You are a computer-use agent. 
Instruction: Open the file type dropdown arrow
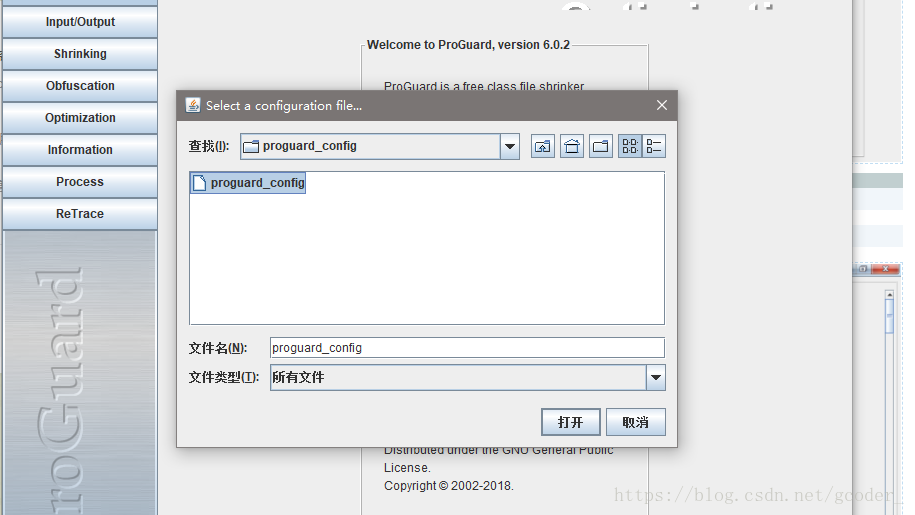[x=656, y=377]
